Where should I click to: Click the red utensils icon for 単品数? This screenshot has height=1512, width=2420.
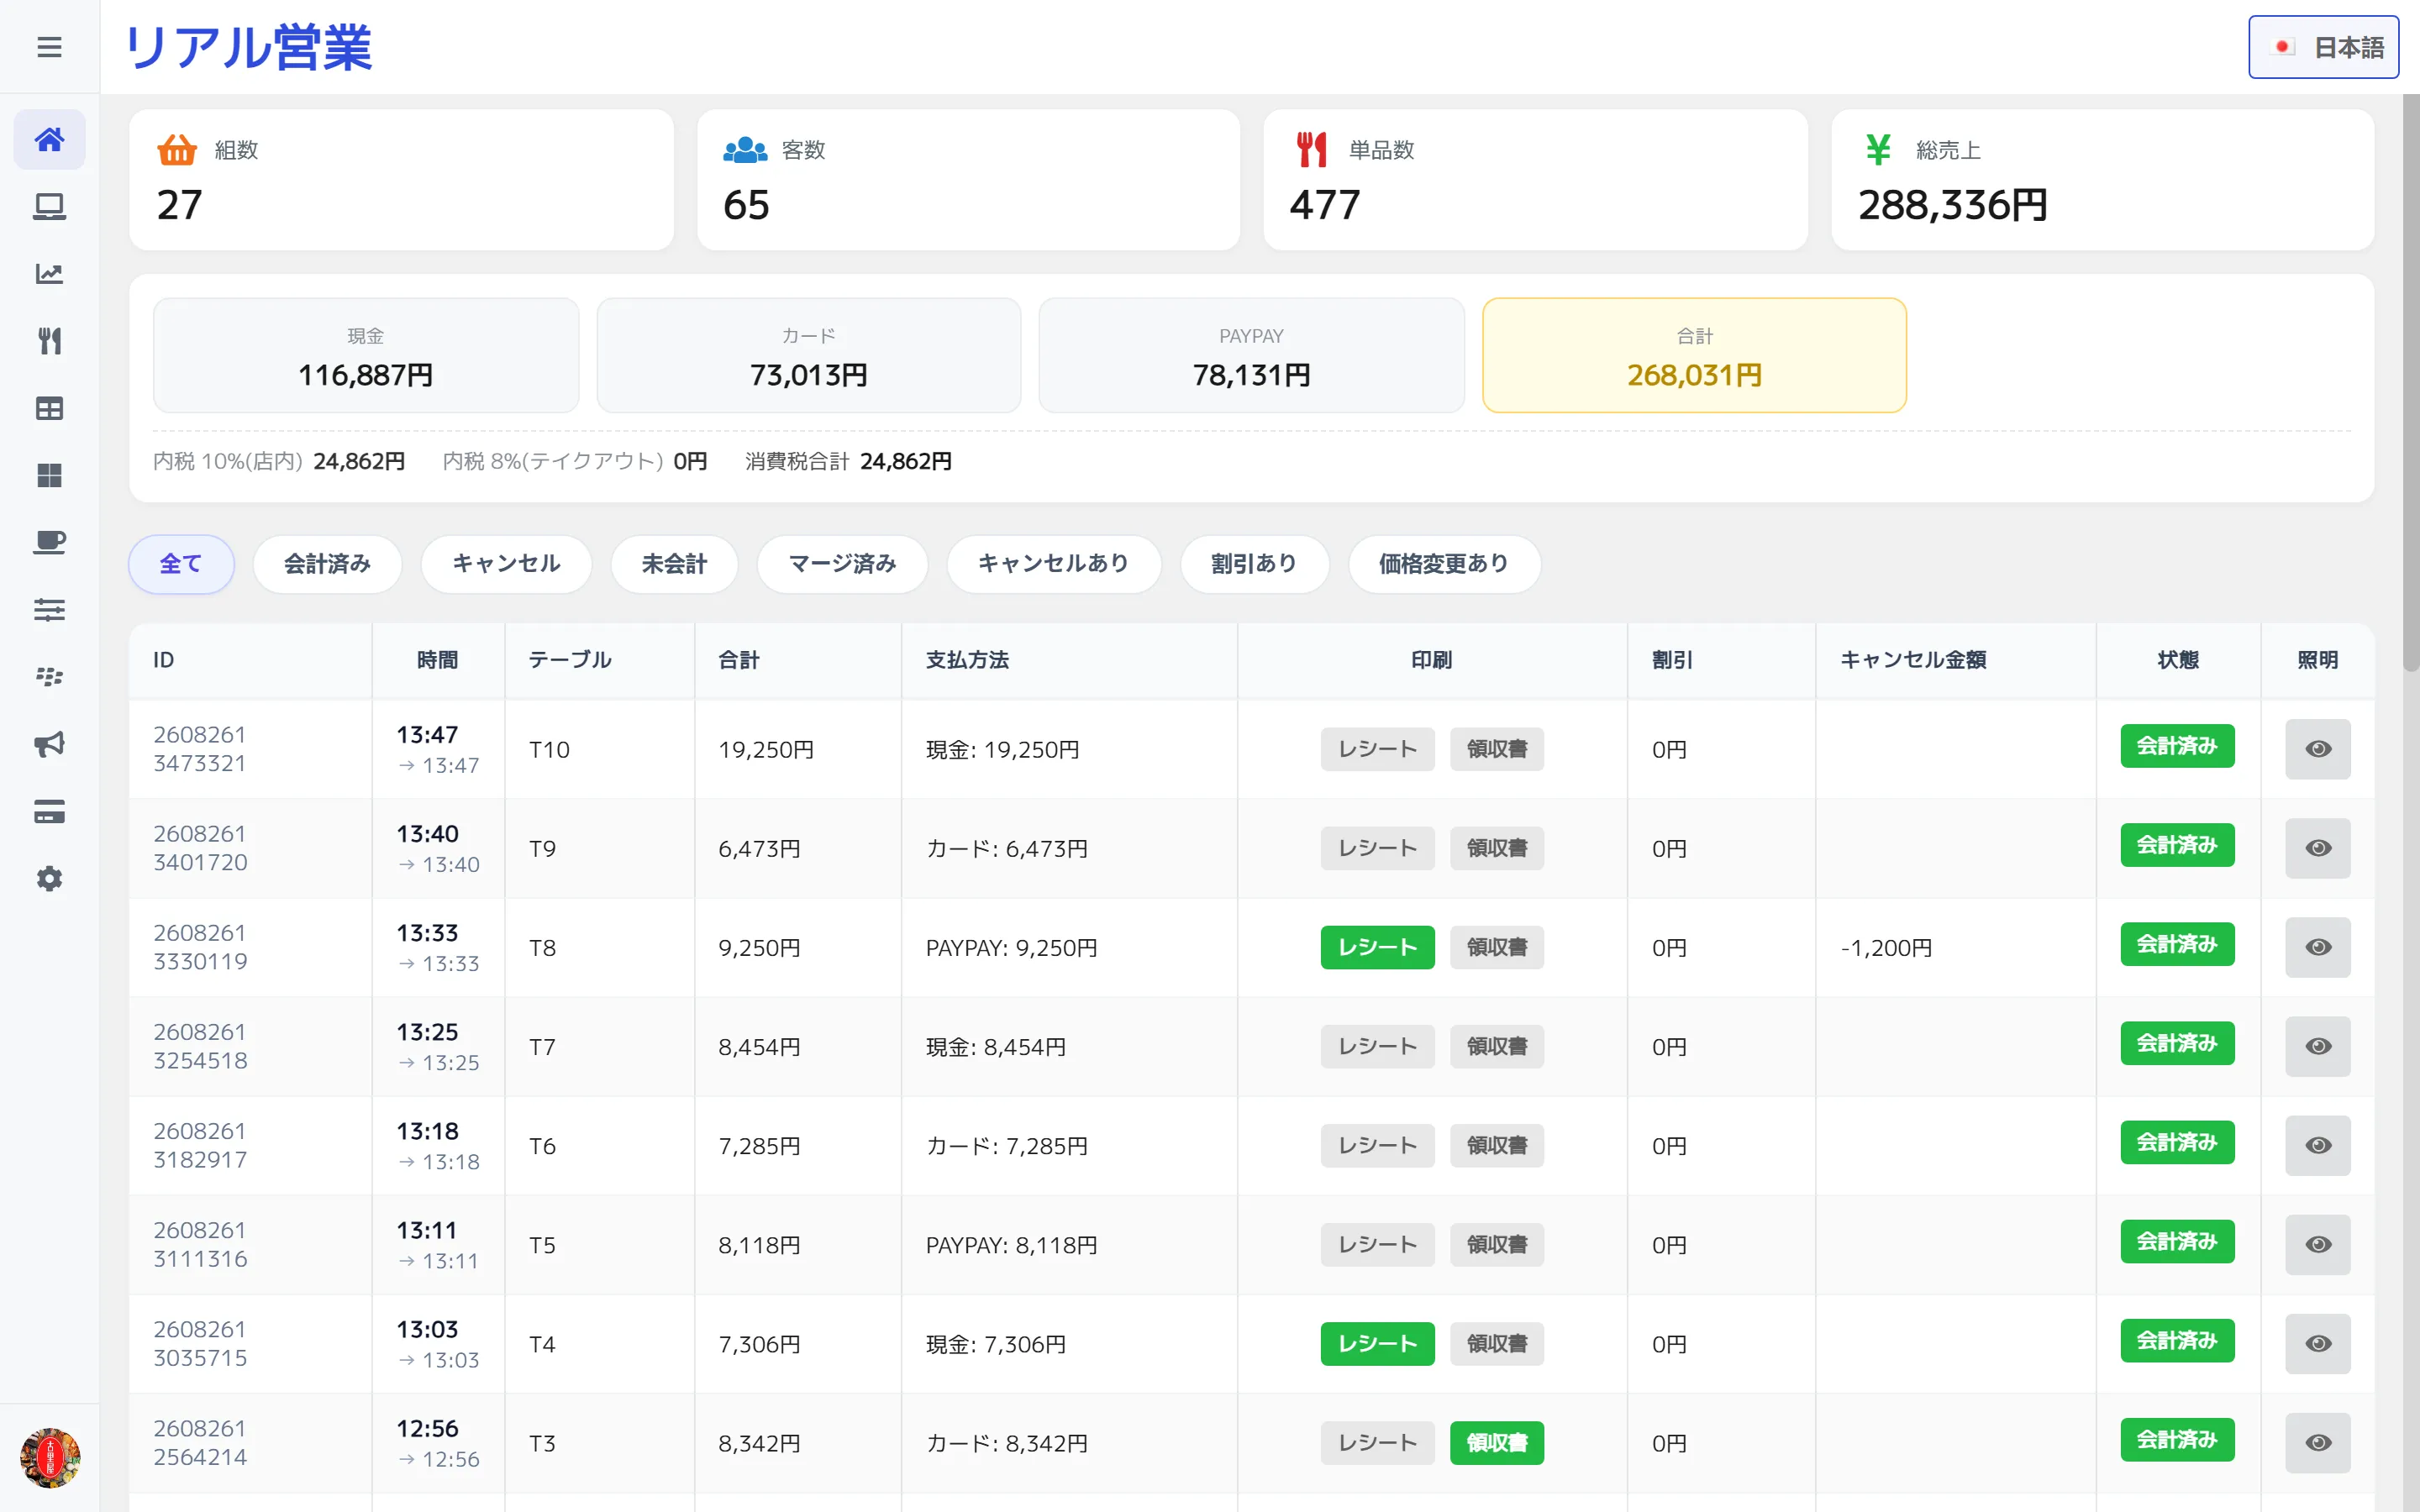pos(1311,150)
